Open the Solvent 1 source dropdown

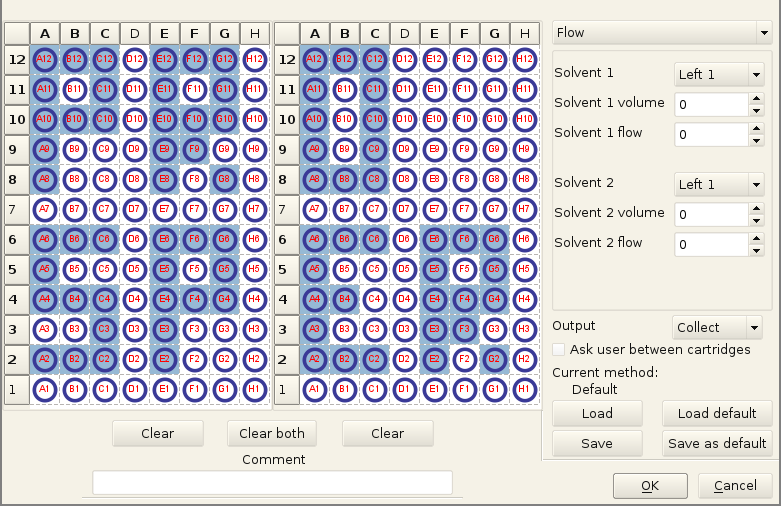[x=719, y=75]
